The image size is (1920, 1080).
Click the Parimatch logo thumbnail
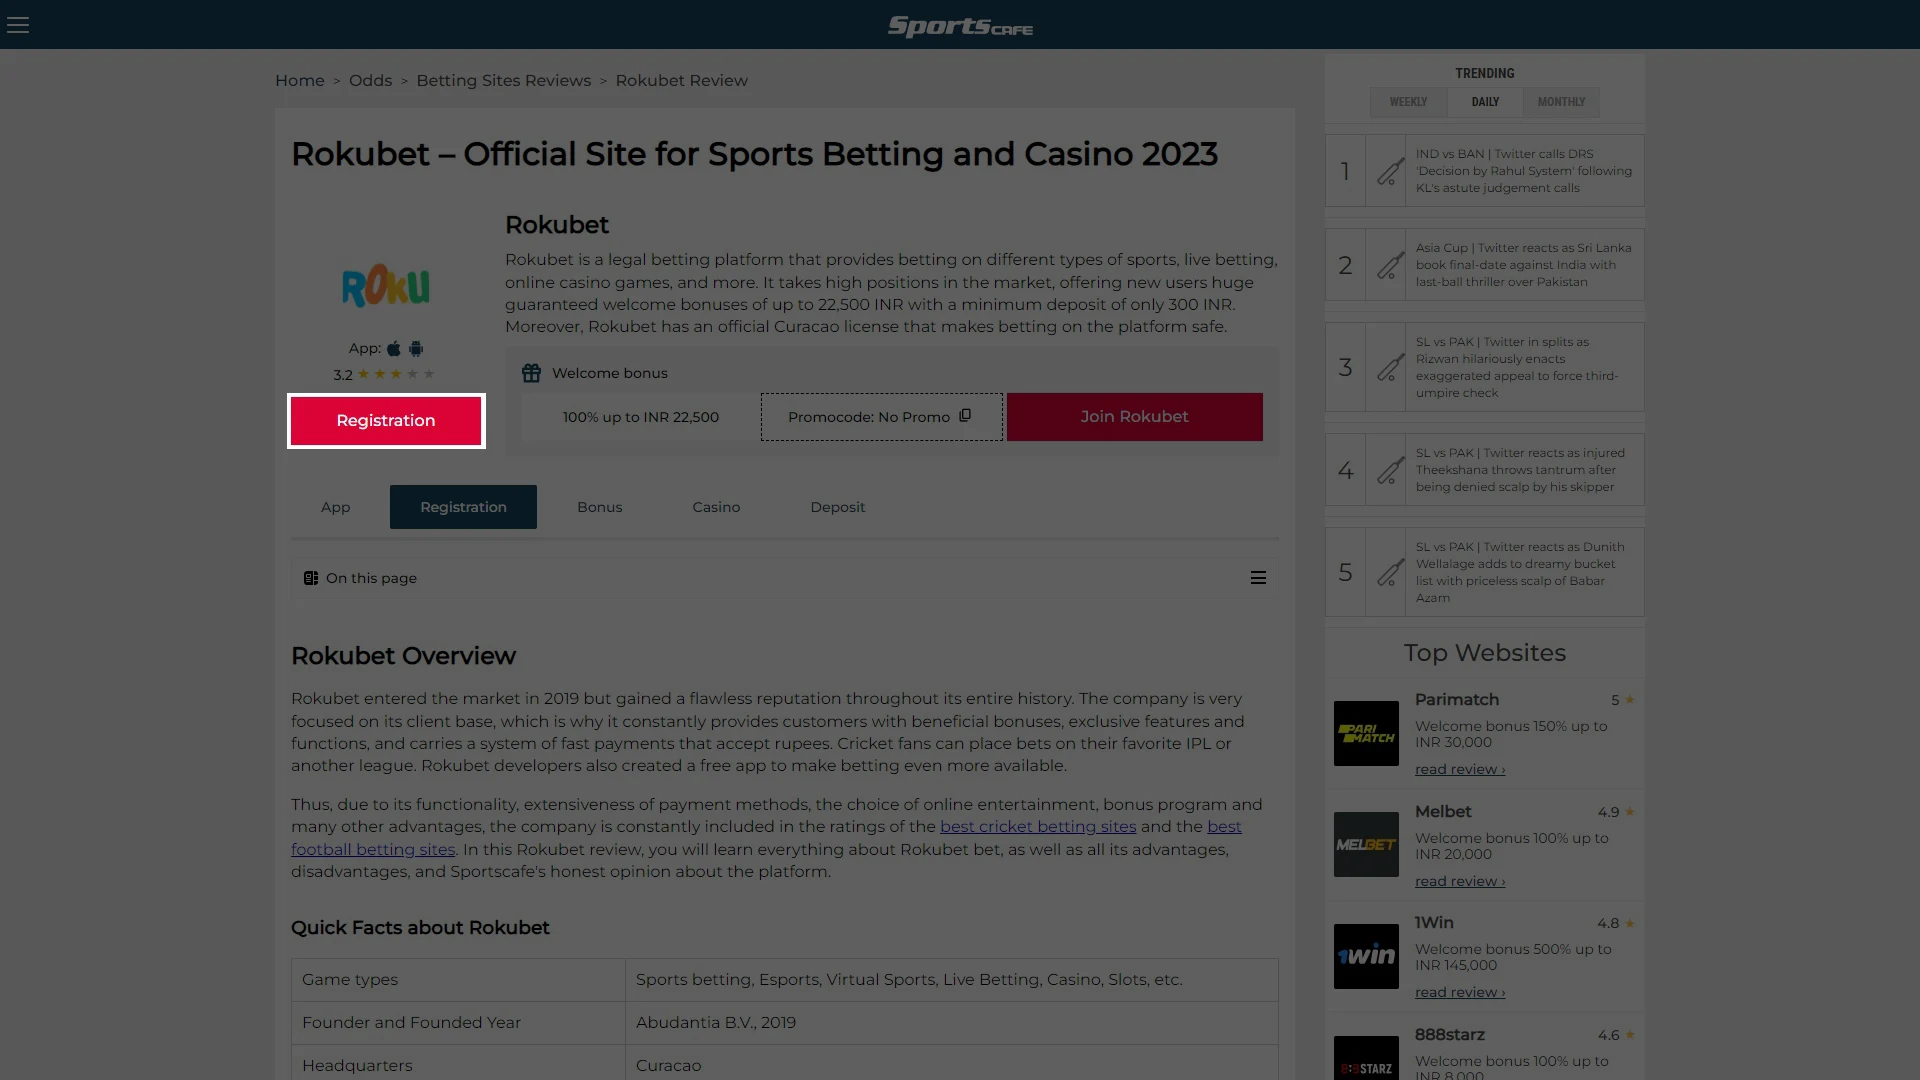[1366, 734]
